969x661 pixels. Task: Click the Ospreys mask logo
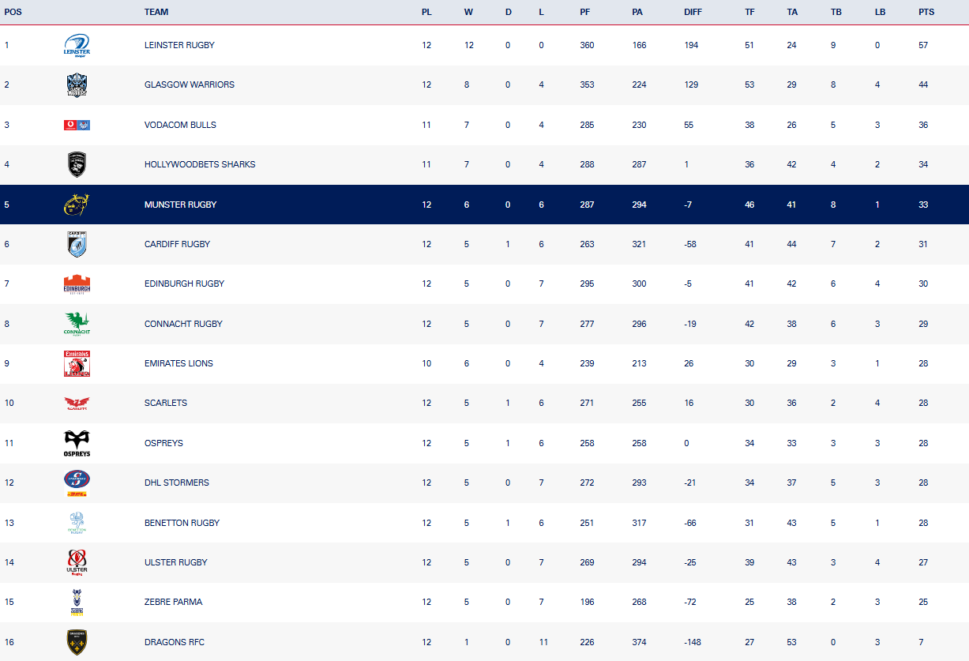77,442
